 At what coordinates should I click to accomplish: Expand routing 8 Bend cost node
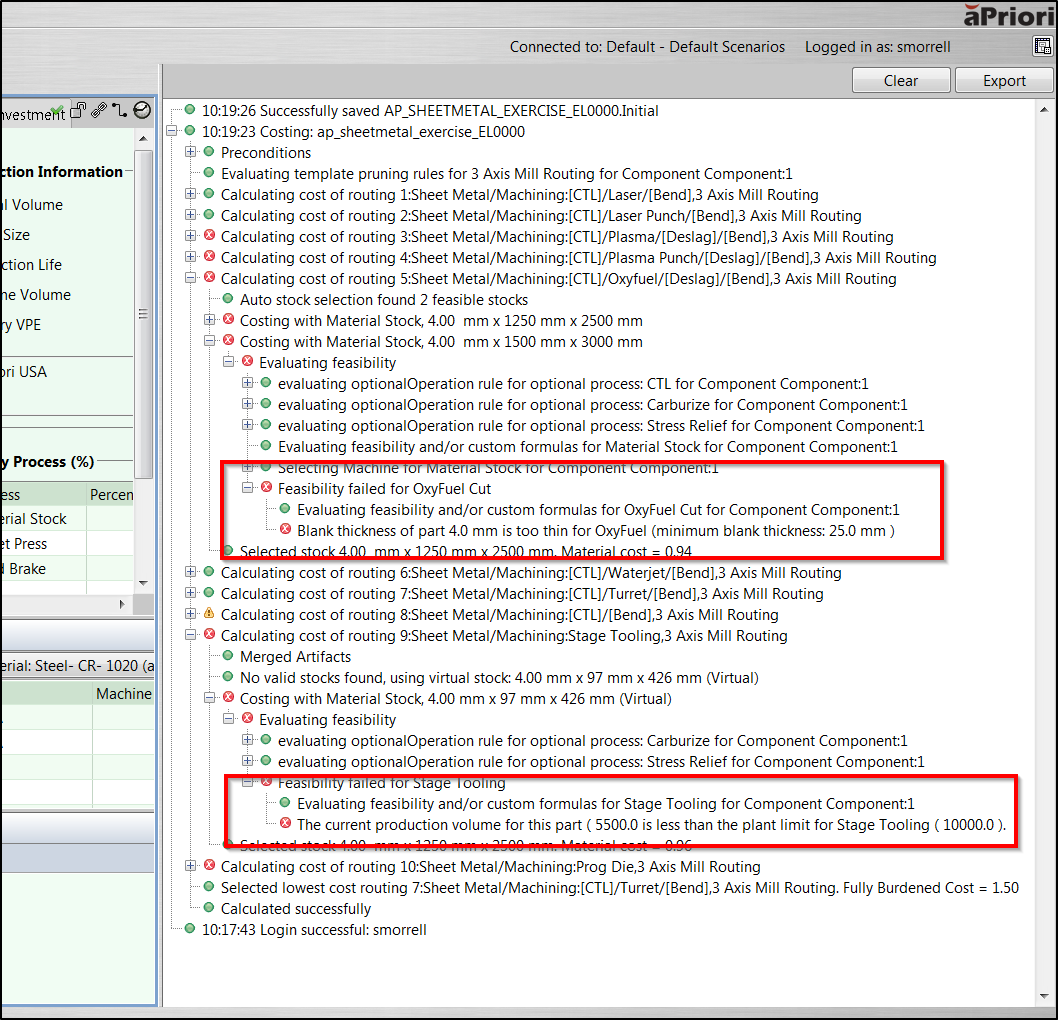[191, 614]
